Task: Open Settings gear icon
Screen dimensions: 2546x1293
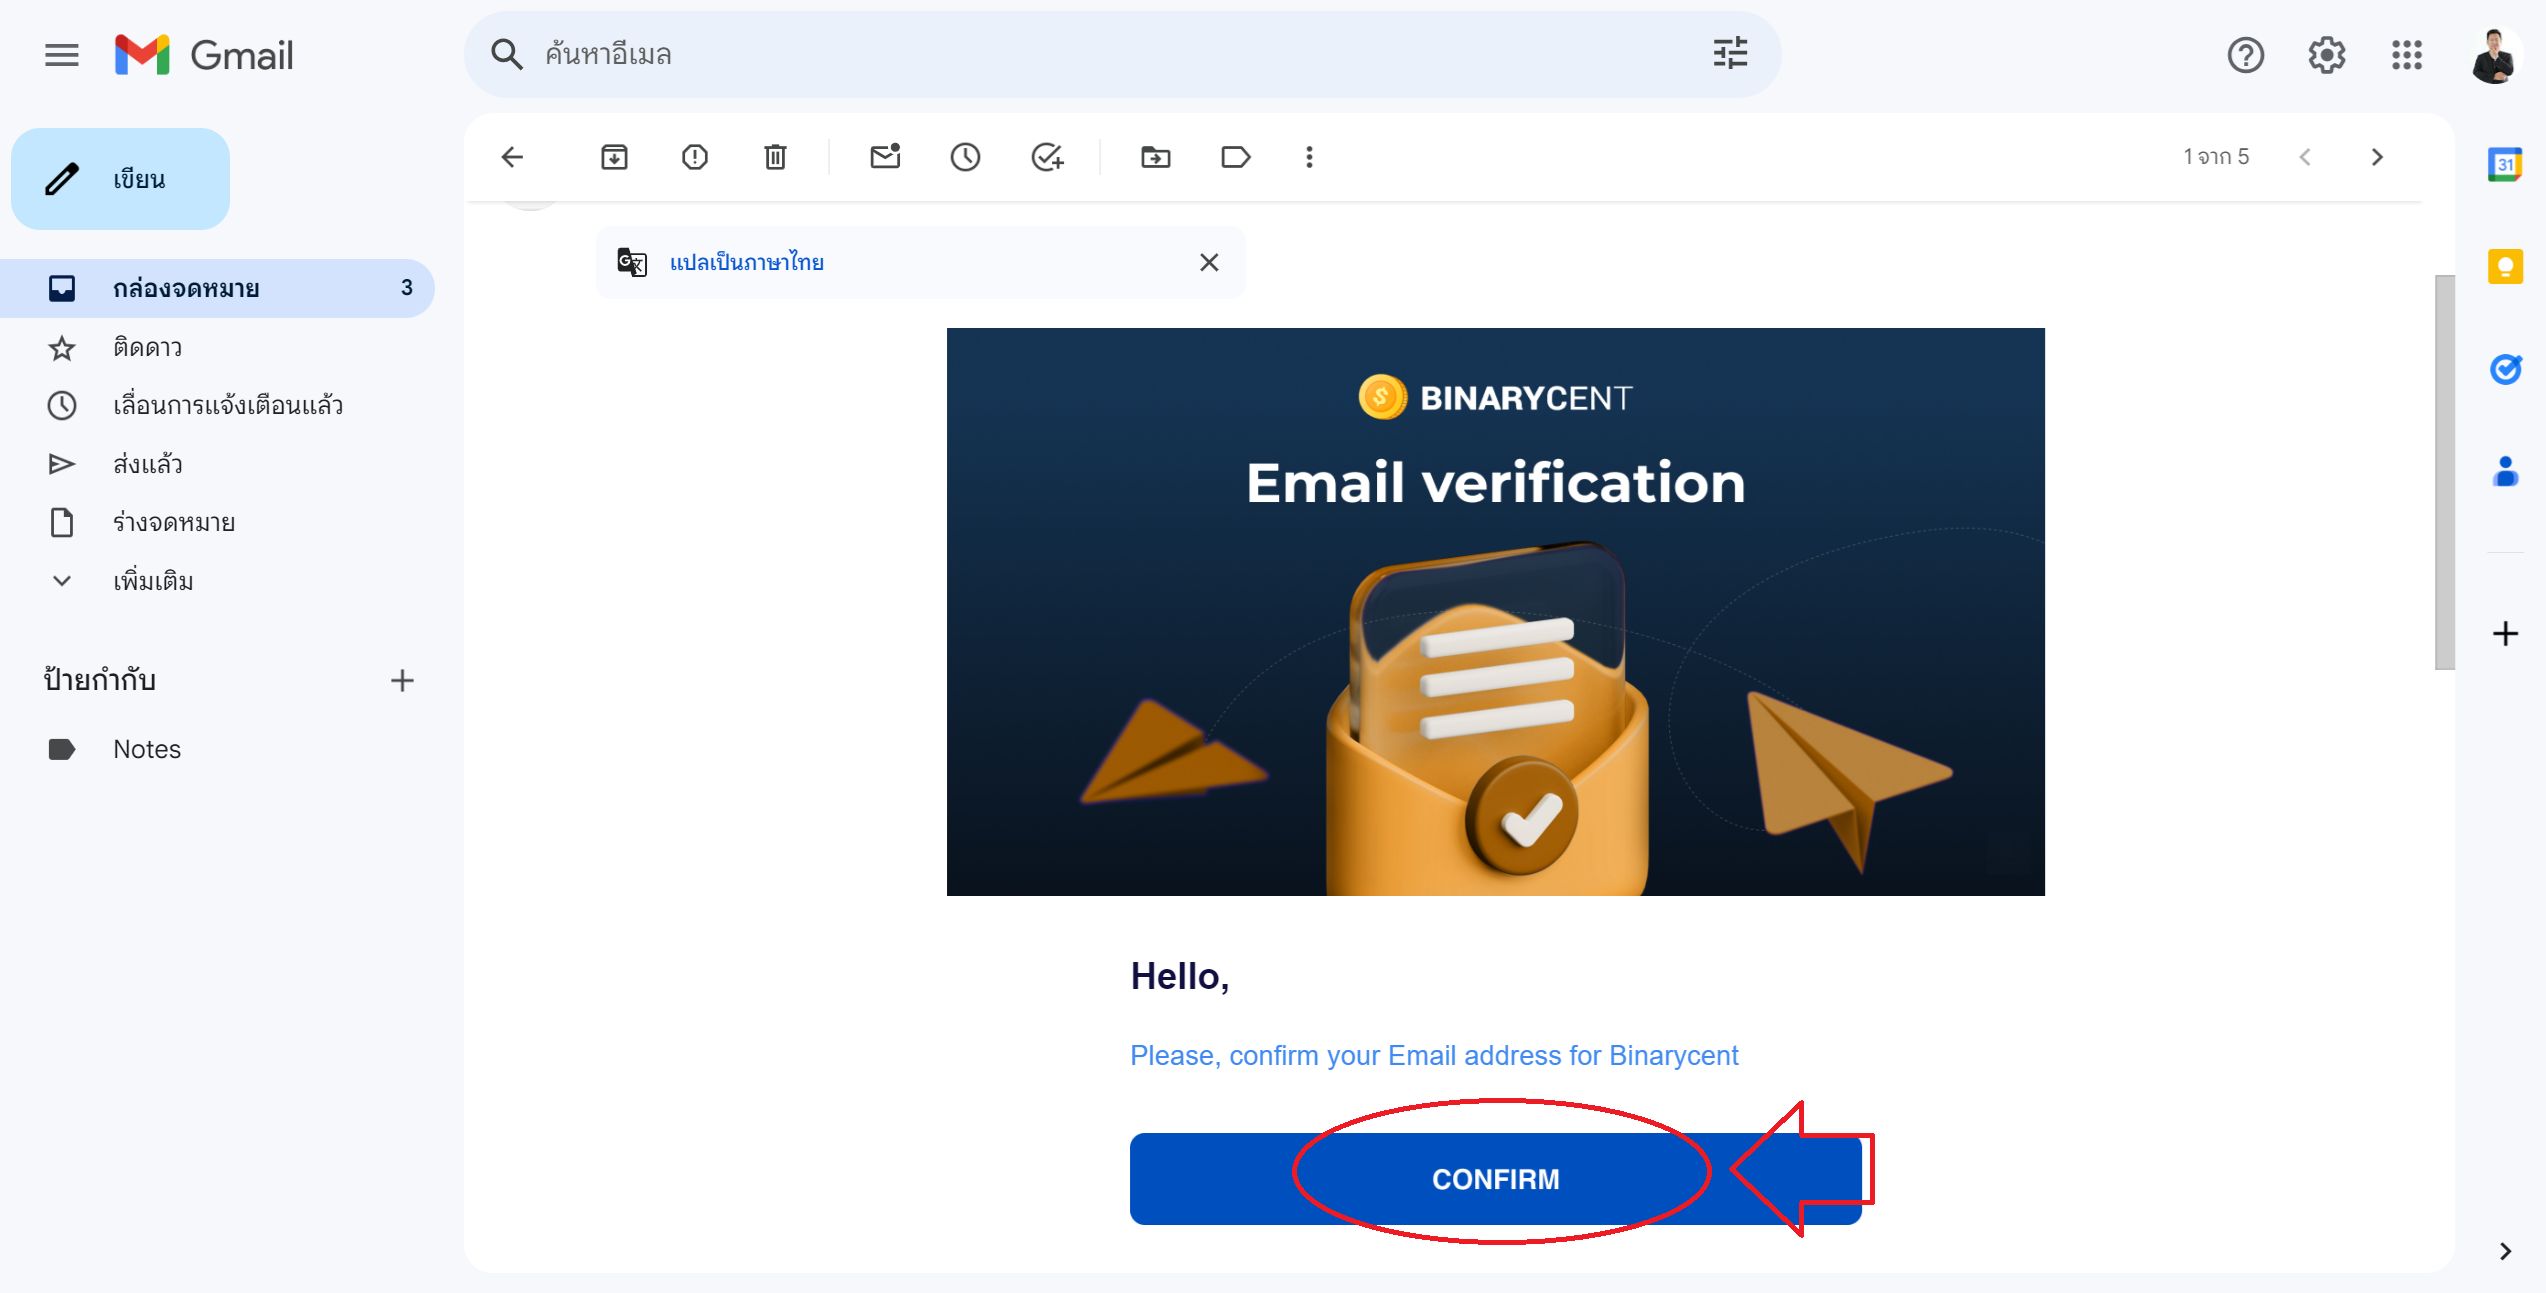Action: [2327, 55]
